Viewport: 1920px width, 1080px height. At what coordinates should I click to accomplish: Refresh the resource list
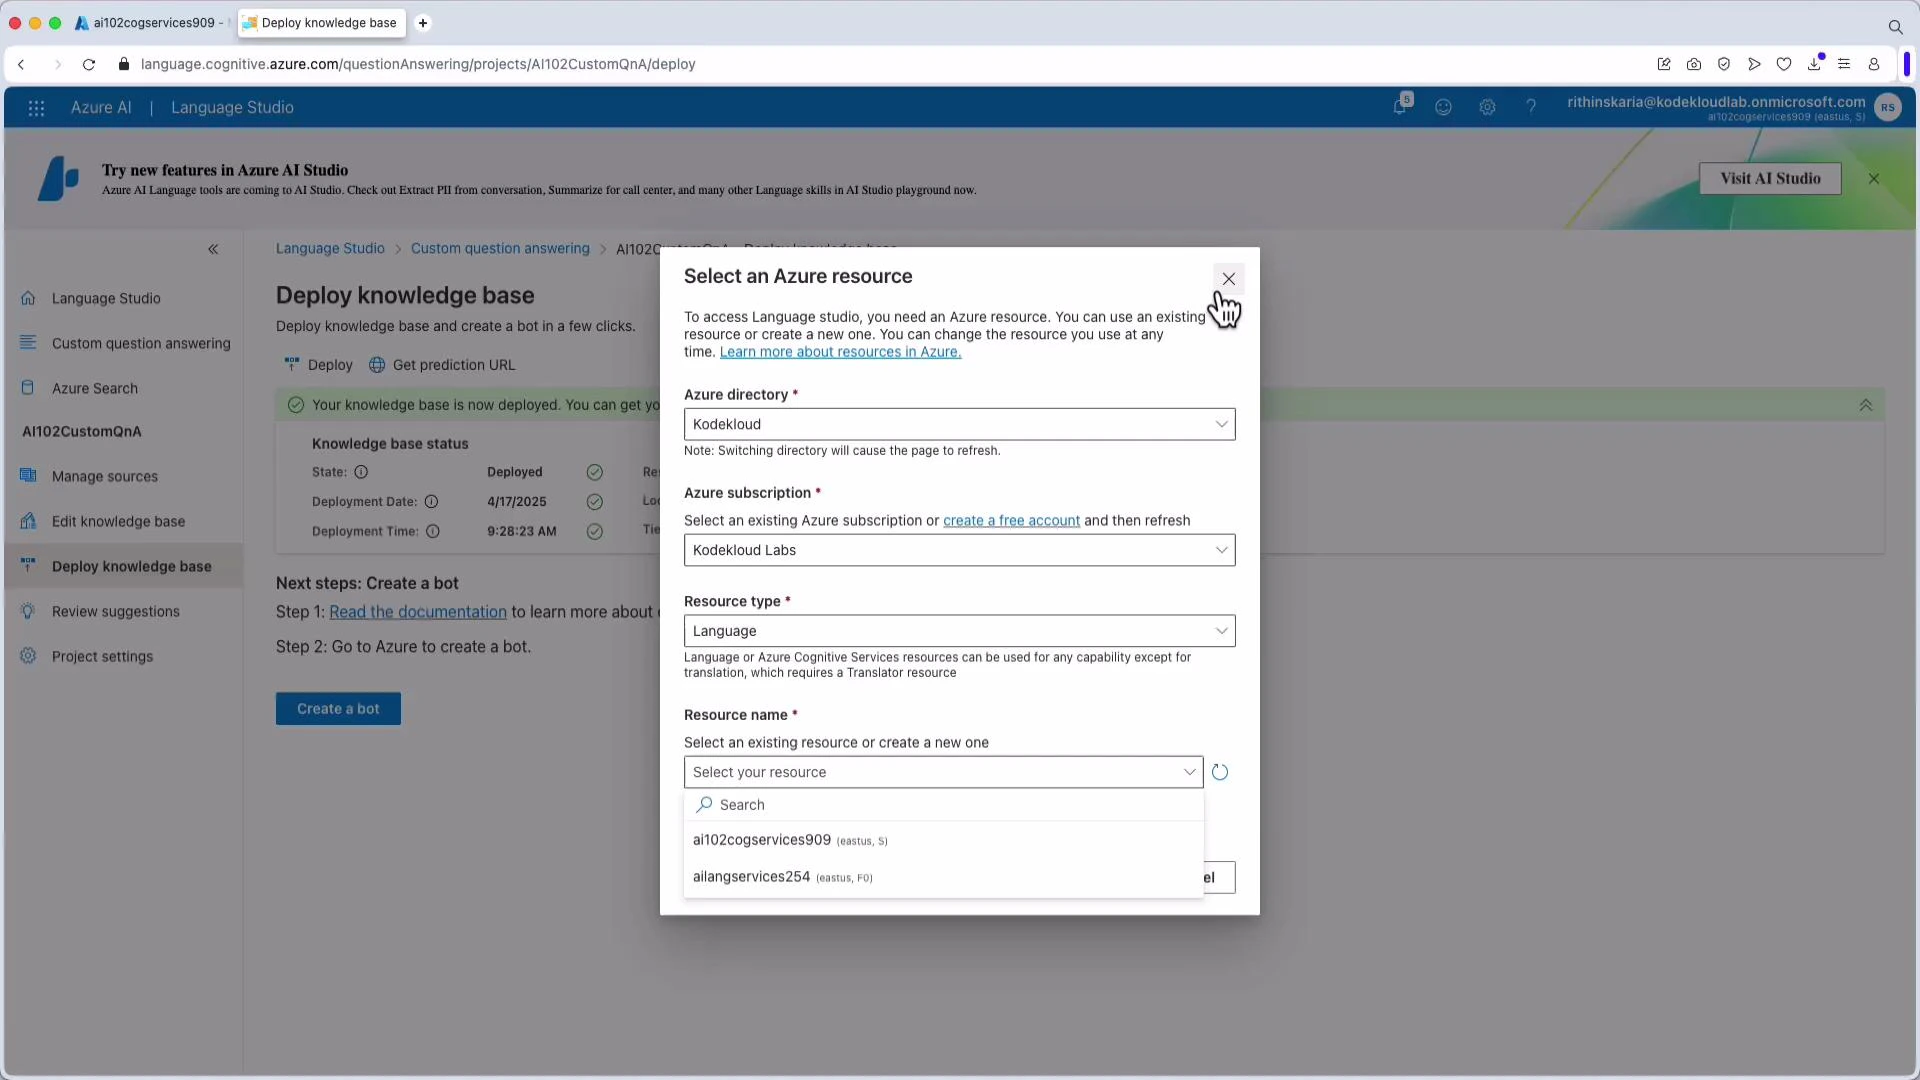[1219, 772]
